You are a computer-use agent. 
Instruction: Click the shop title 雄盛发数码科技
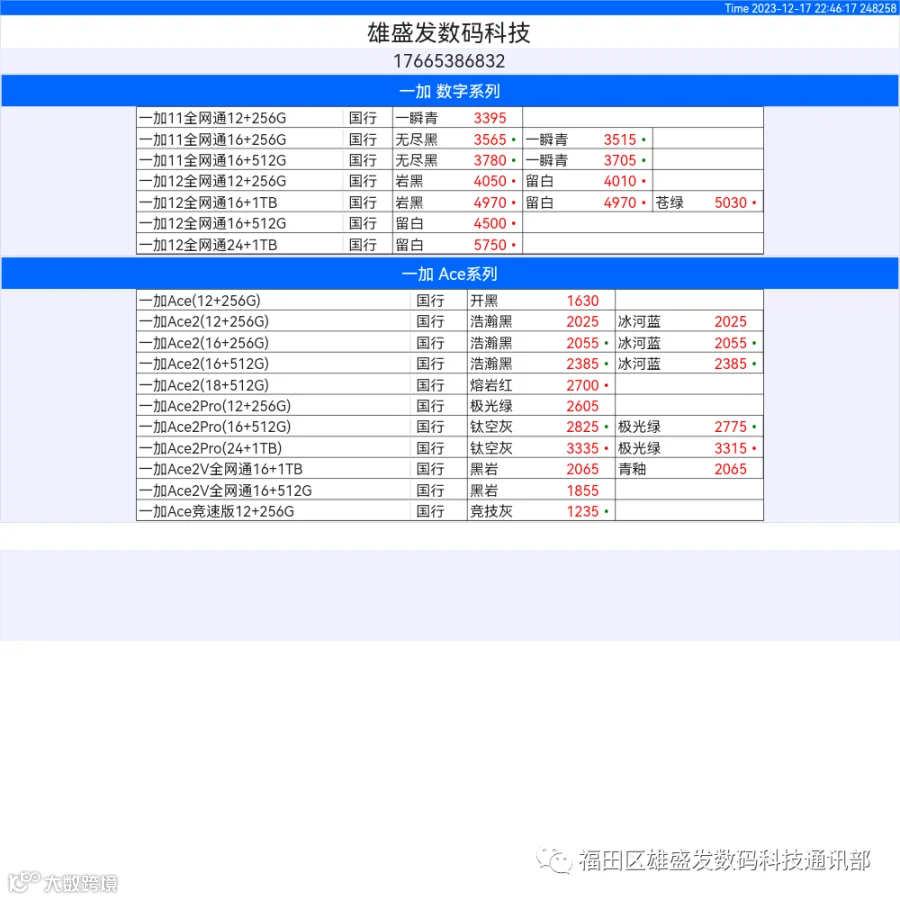tap(449, 33)
